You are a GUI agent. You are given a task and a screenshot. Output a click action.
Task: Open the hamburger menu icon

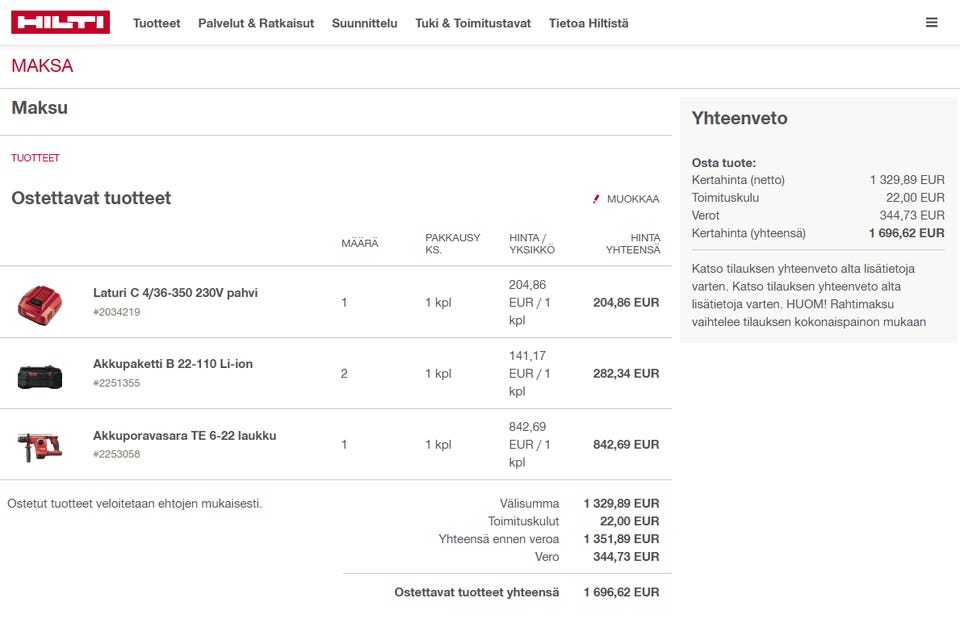(x=931, y=23)
